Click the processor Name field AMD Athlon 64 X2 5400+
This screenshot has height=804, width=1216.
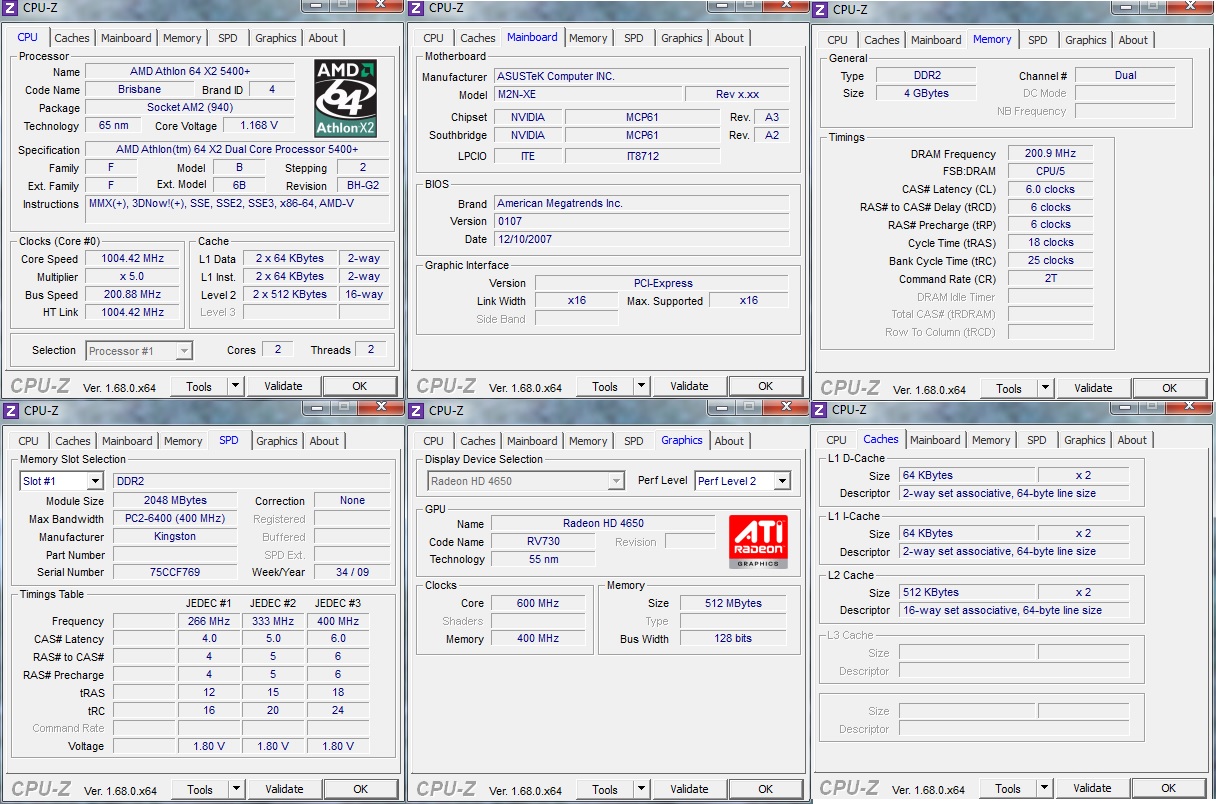click(x=190, y=72)
